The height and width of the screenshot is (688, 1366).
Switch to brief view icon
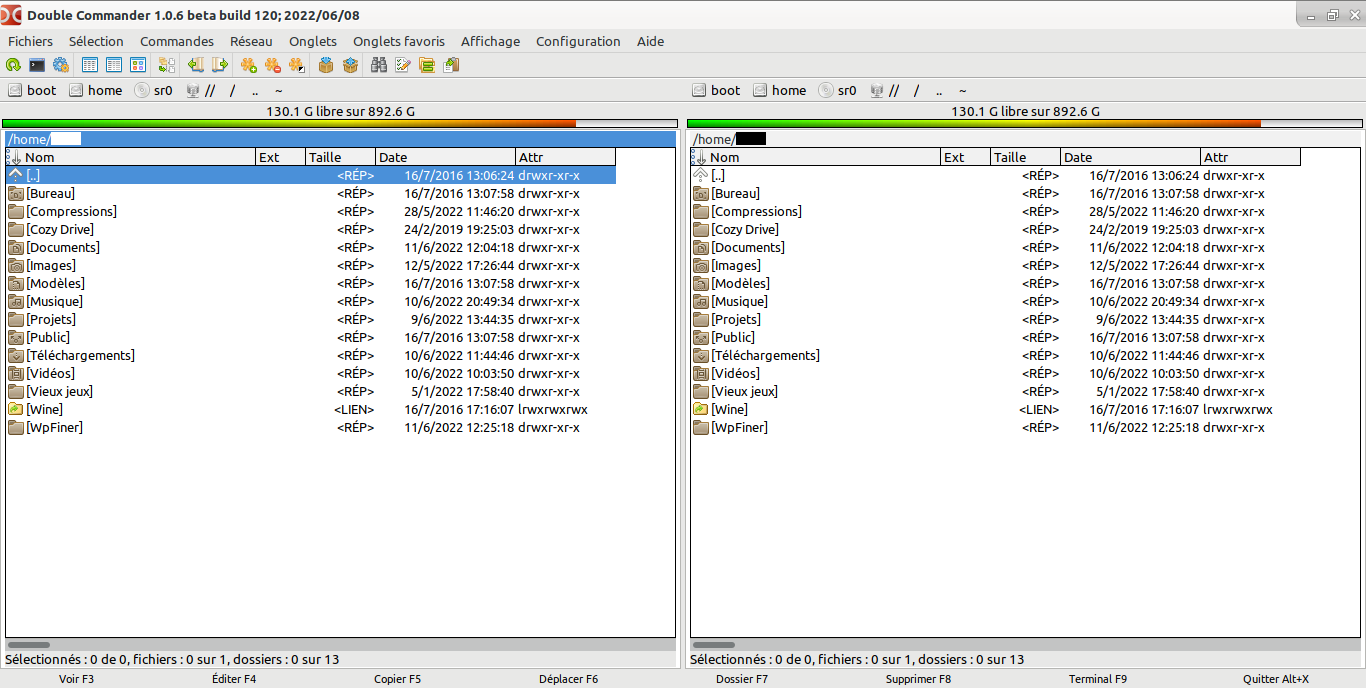click(x=90, y=65)
